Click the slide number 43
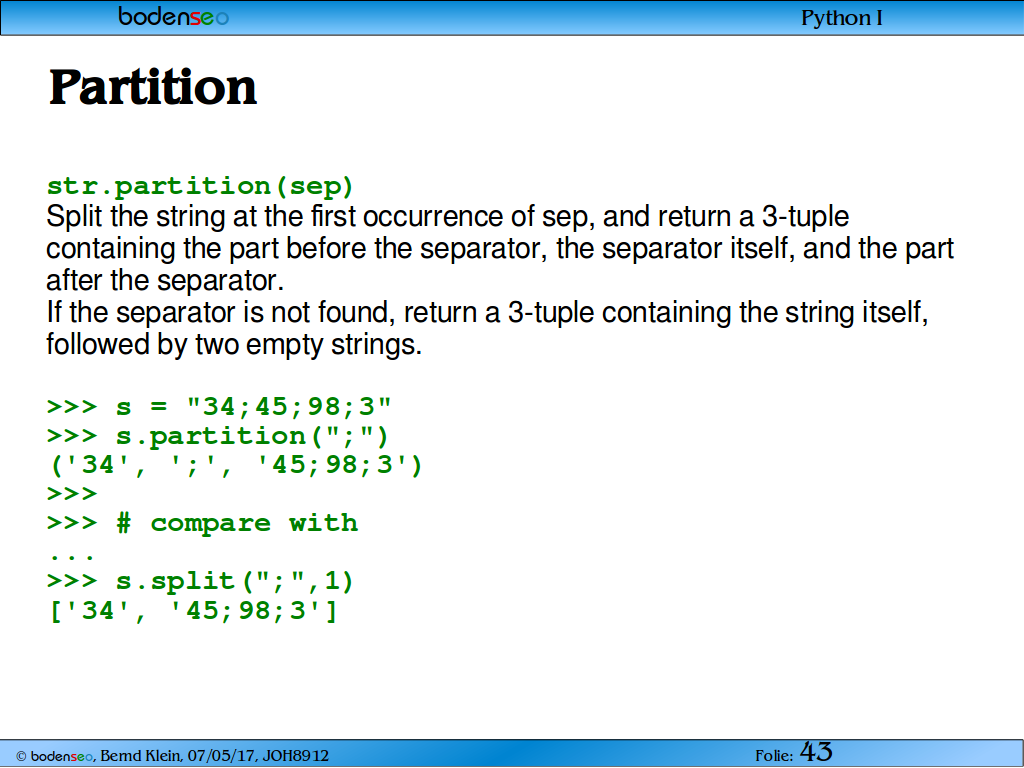This screenshot has width=1024, height=768. click(x=816, y=752)
